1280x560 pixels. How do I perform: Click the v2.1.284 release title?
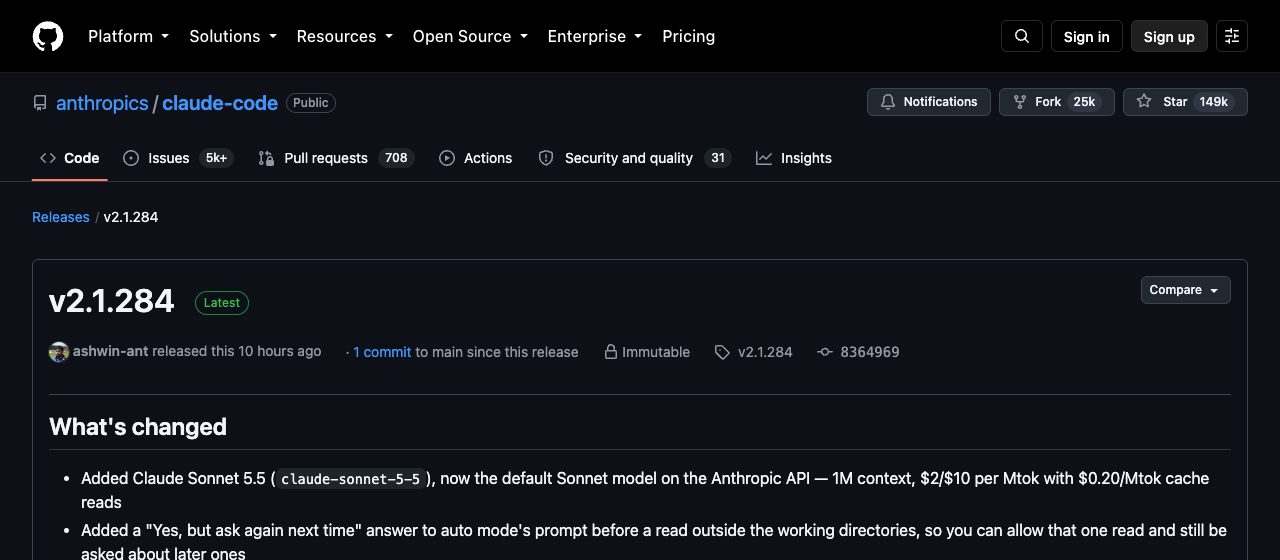[112, 301]
